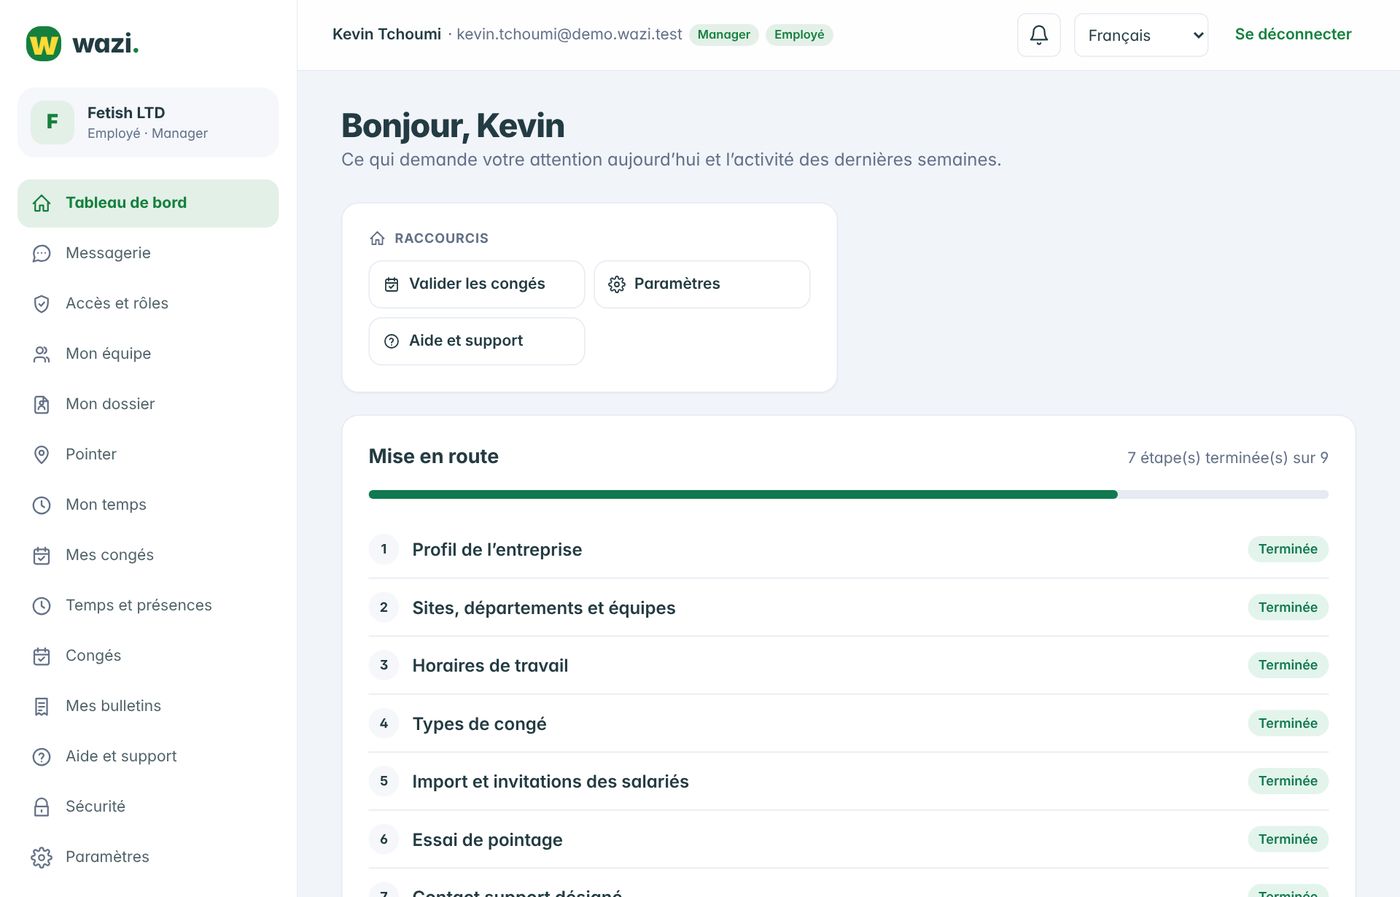The width and height of the screenshot is (1400, 897).
Task: Open the Français language dropdown
Action: tap(1141, 35)
